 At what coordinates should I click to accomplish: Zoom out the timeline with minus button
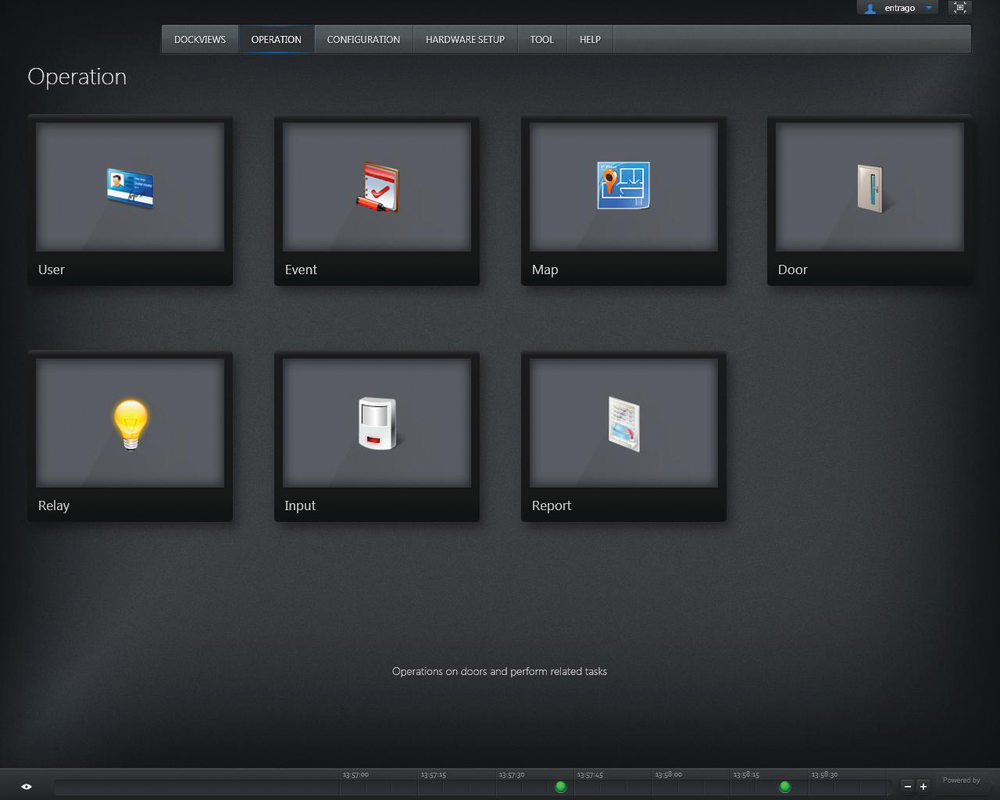[x=907, y=787]
